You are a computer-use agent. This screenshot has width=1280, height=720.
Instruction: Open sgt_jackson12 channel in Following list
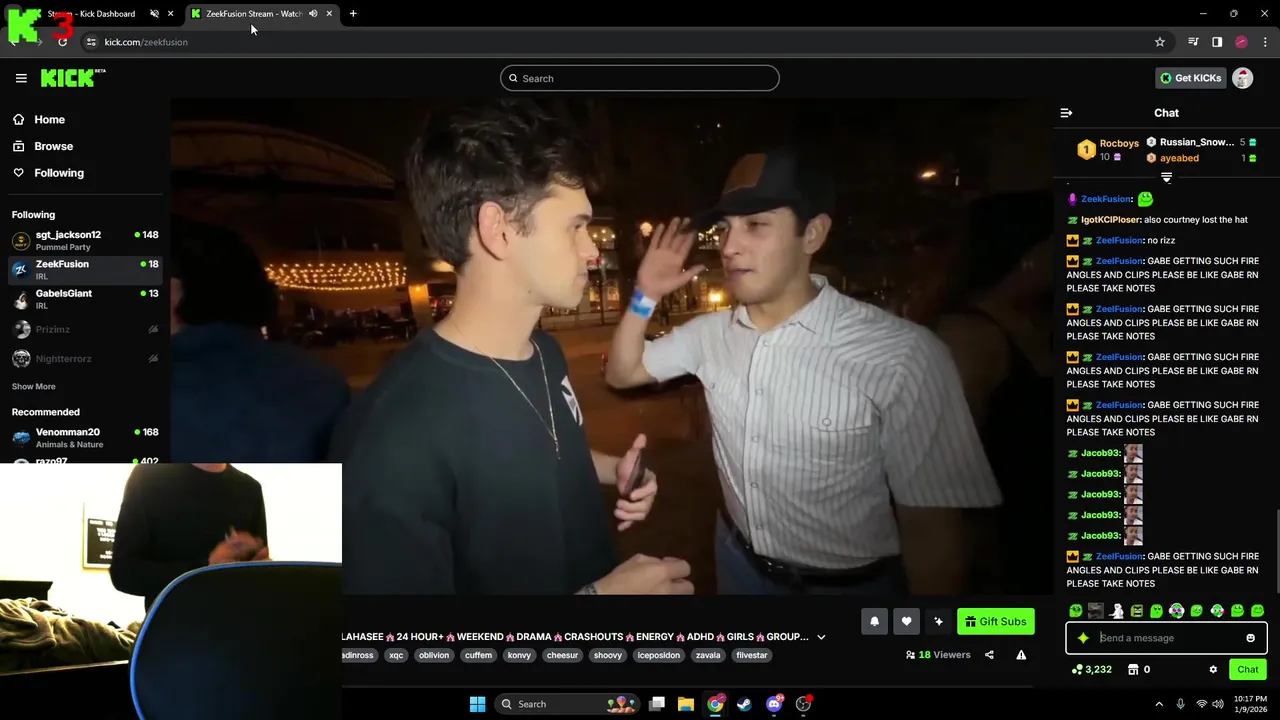(85, 240)
